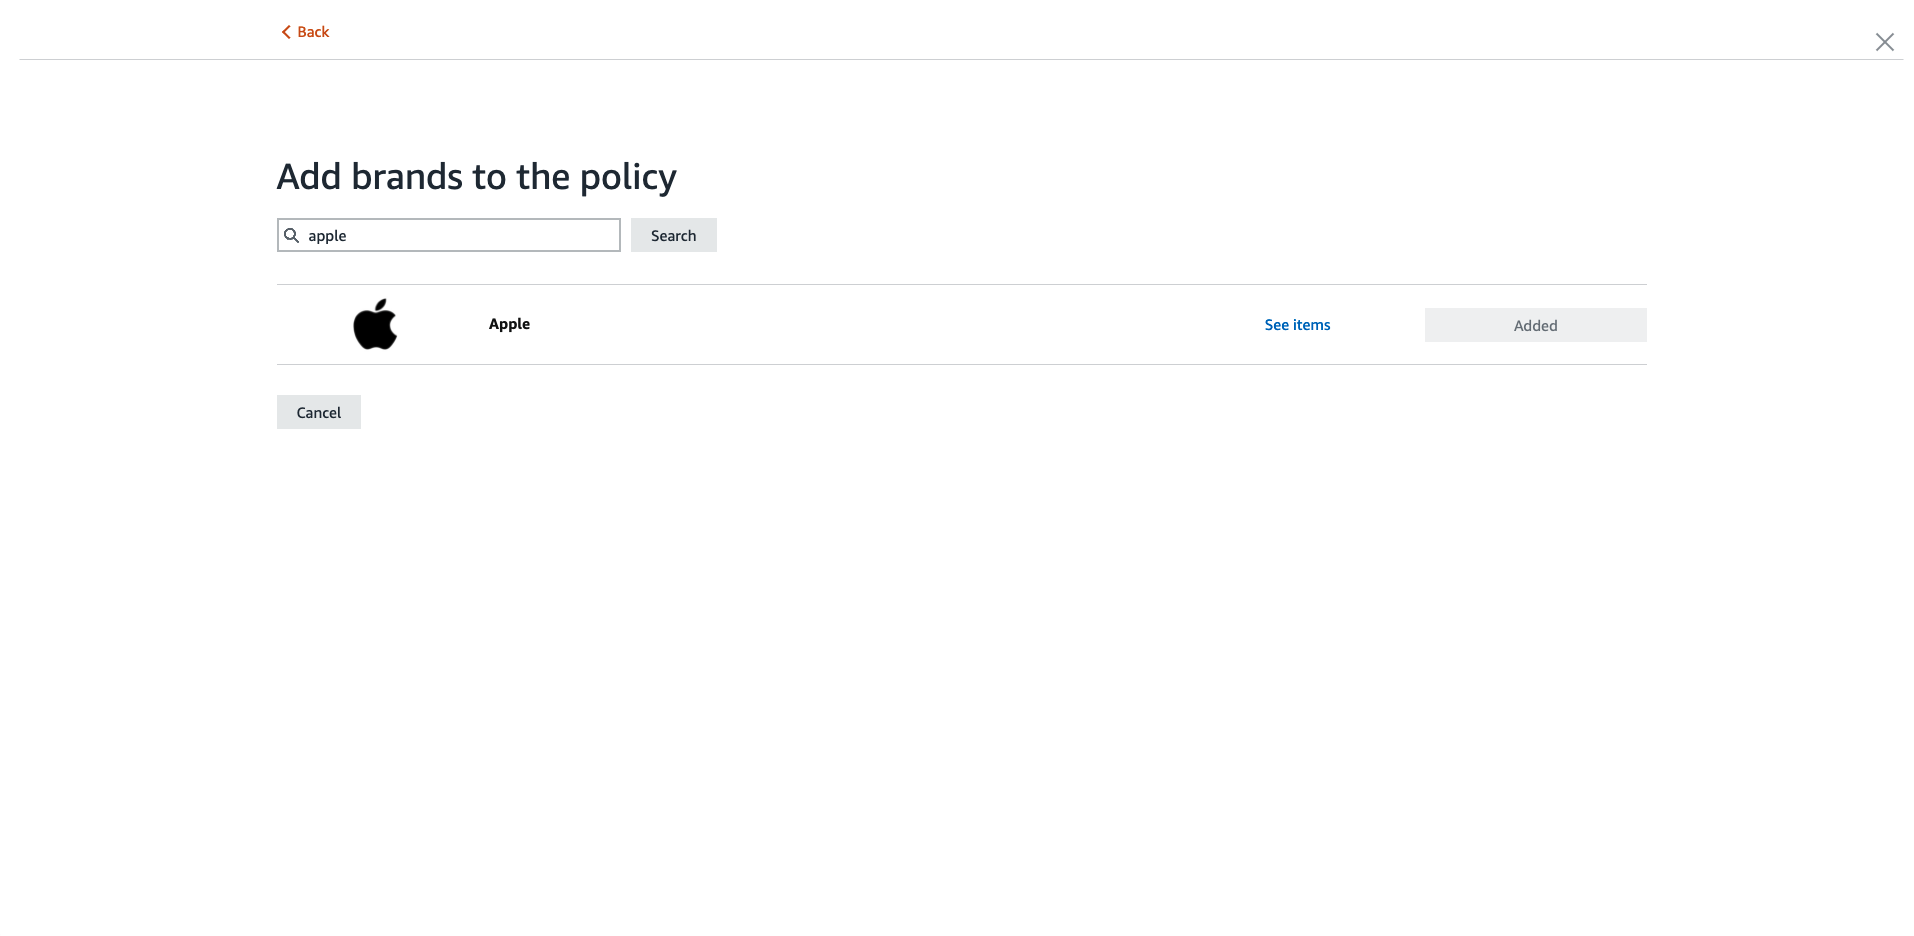Close the dialog with the X icon
1914x936 pixels.
[x=1884, y=42]
